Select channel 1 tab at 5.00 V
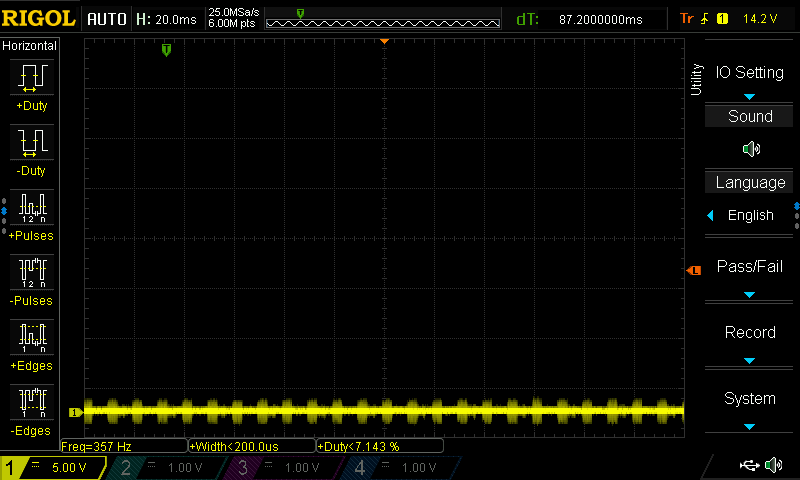The height and width of the screenshot is (480, 800). point(53,467)
